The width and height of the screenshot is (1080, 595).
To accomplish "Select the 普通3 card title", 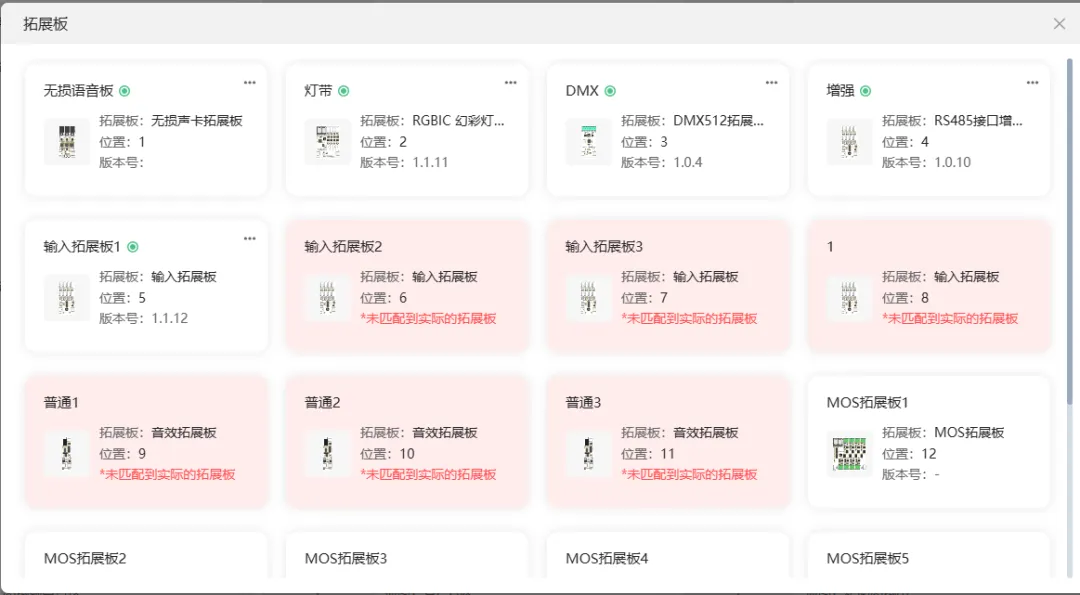I will [x=583, y=403].
